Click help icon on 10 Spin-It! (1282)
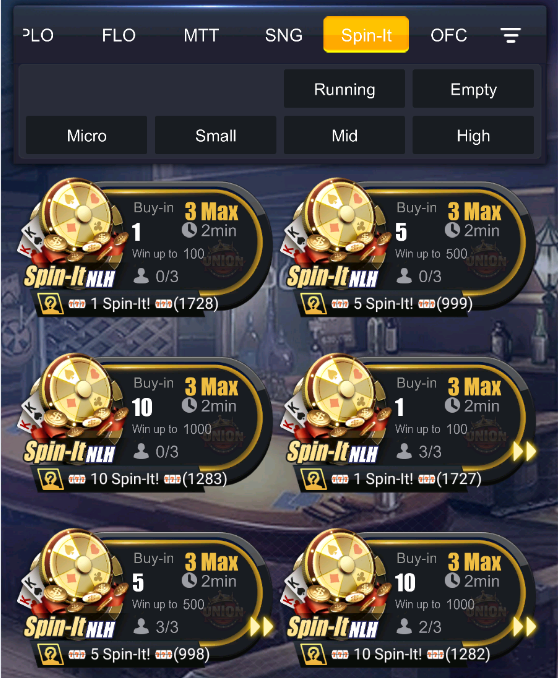Viewport: 558px width, 678px height. tap(314, 654)
